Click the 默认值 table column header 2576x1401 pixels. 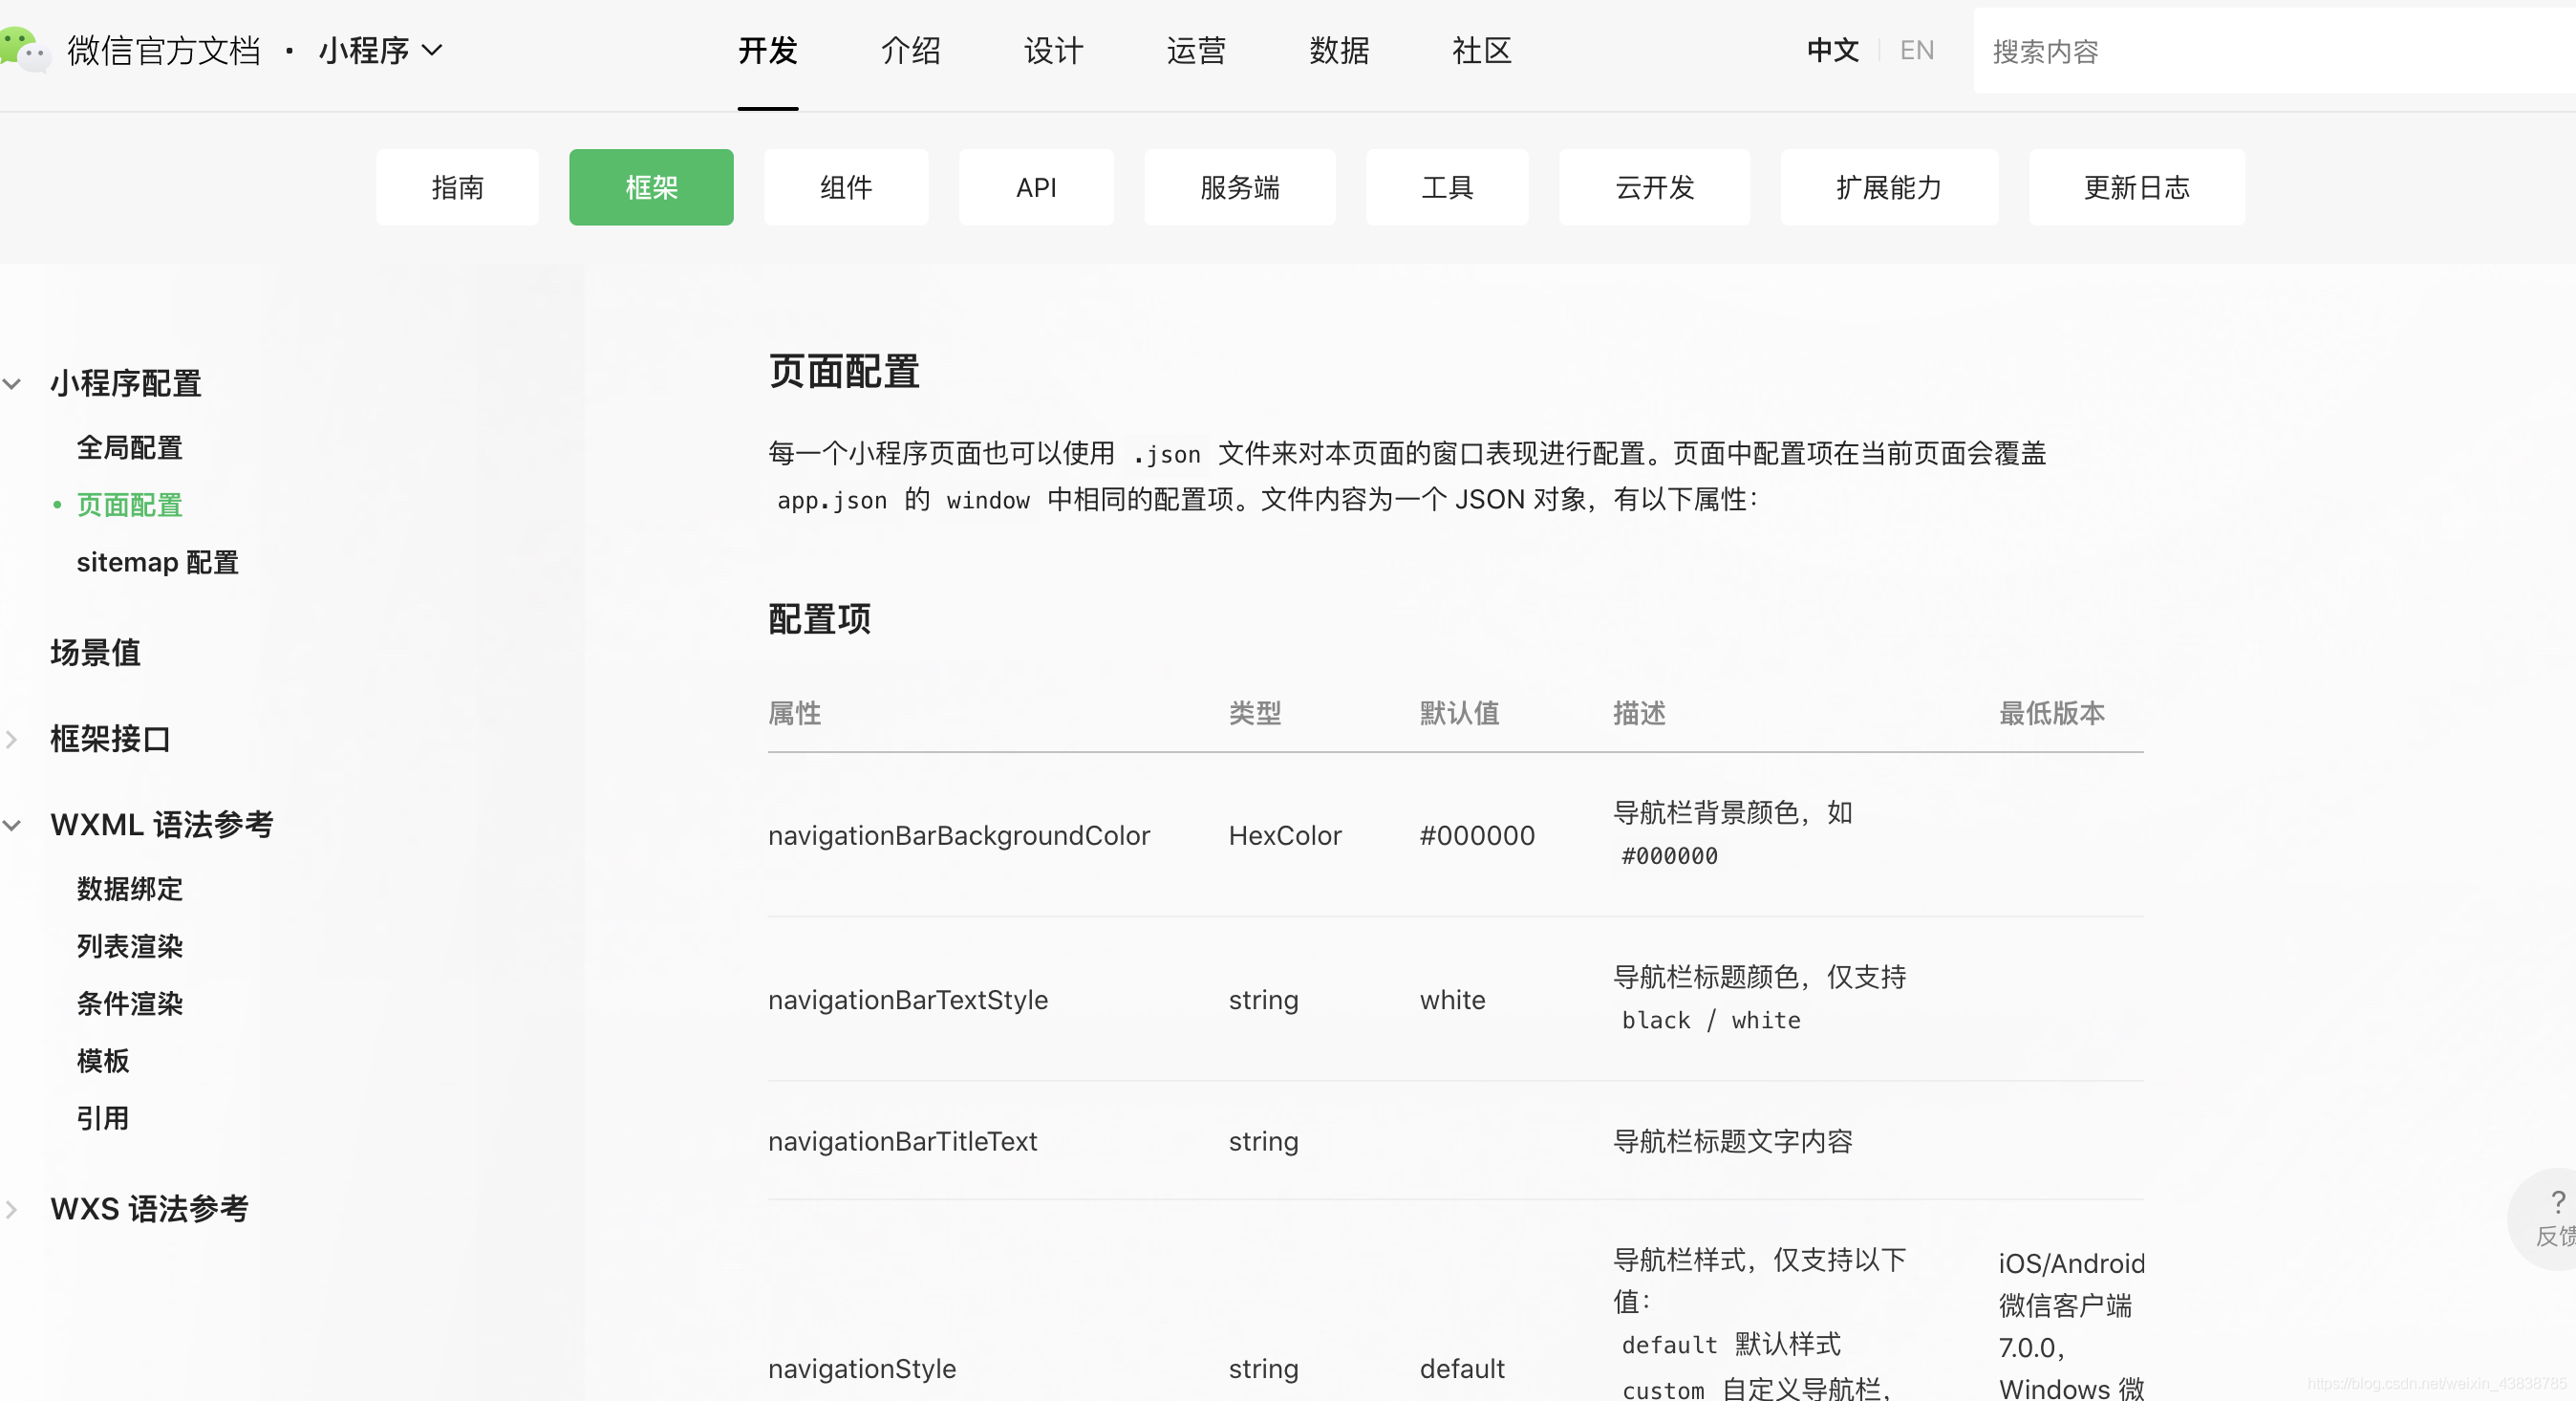[x=1460, y=713]
